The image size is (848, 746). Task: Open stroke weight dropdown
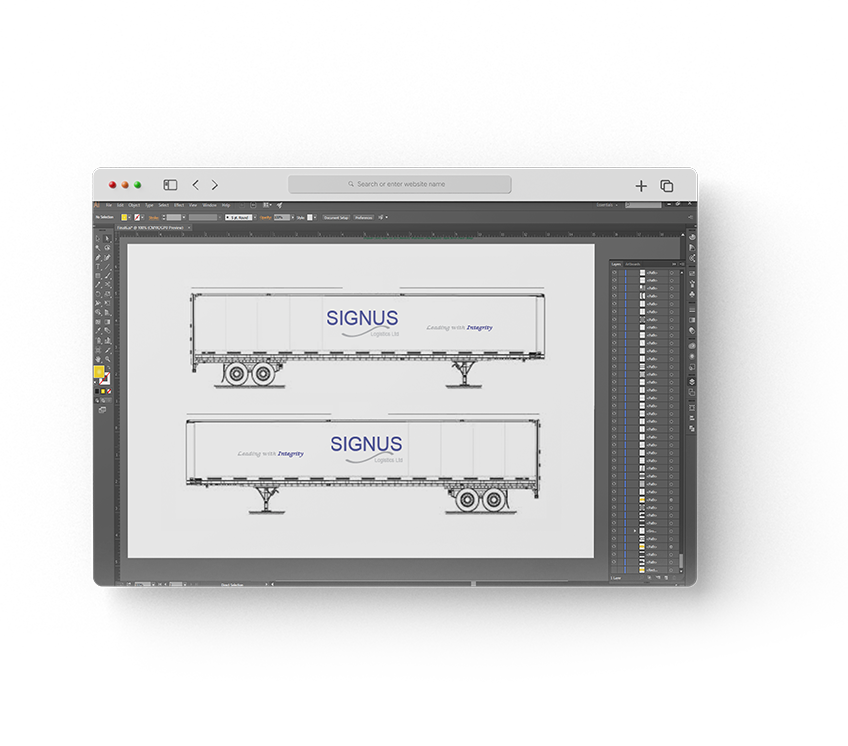click(184, 217)
